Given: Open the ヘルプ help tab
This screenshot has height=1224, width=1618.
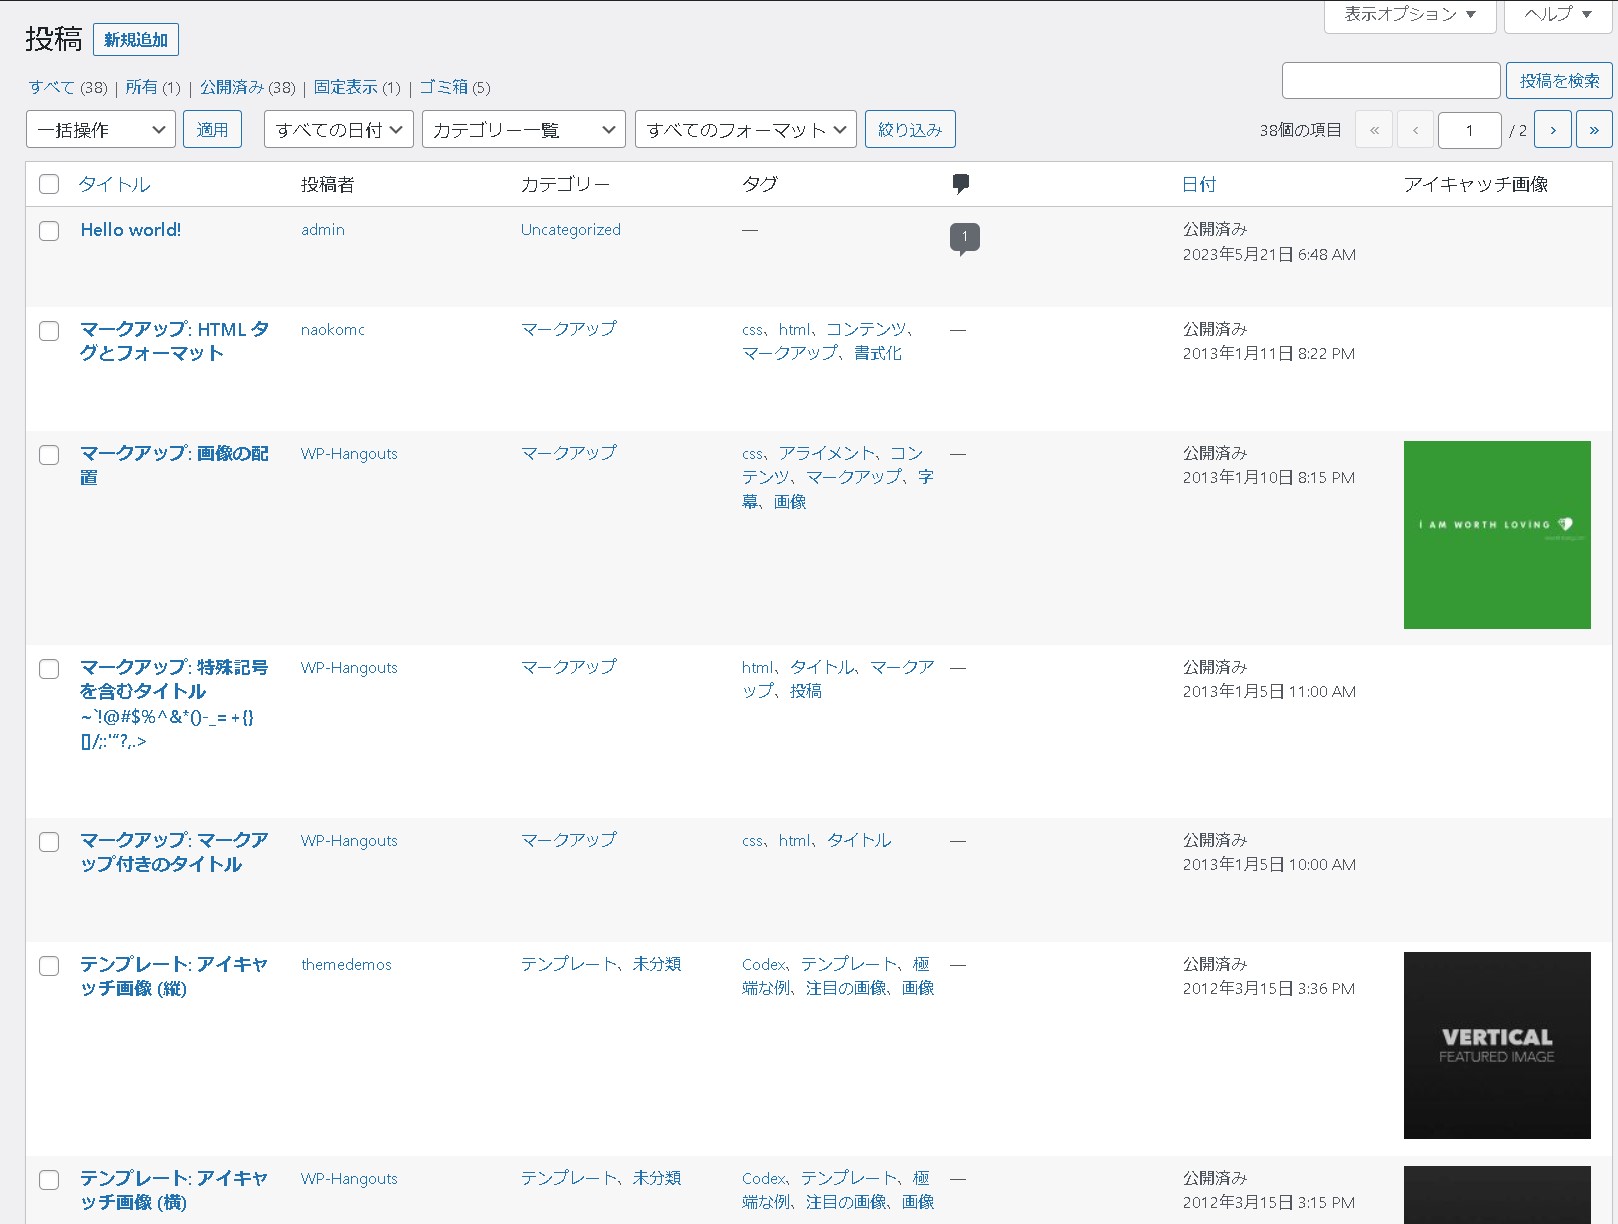Looking at the screenshot, I should click(x=1557, y=15).
